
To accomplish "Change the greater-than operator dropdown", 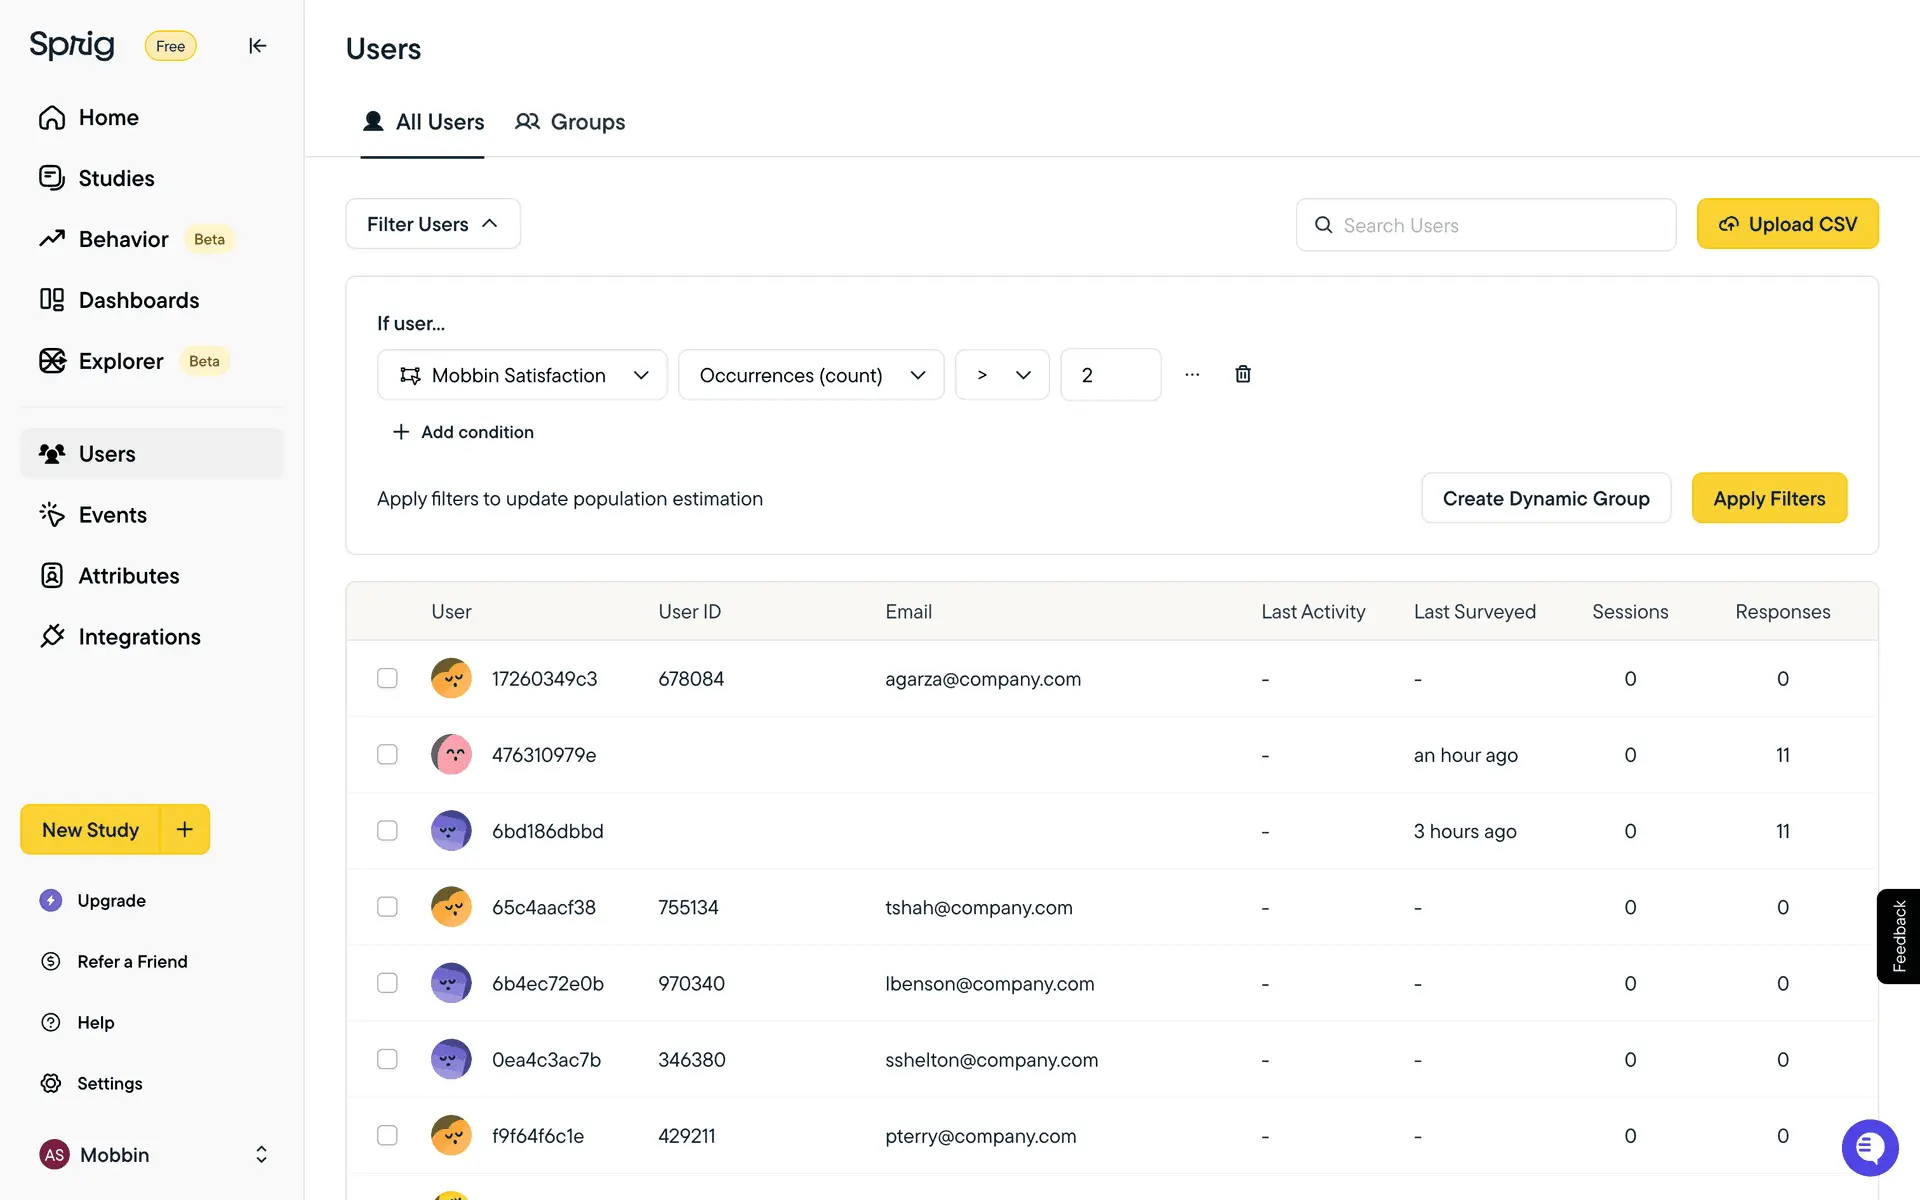I will tap(1002, 375).
